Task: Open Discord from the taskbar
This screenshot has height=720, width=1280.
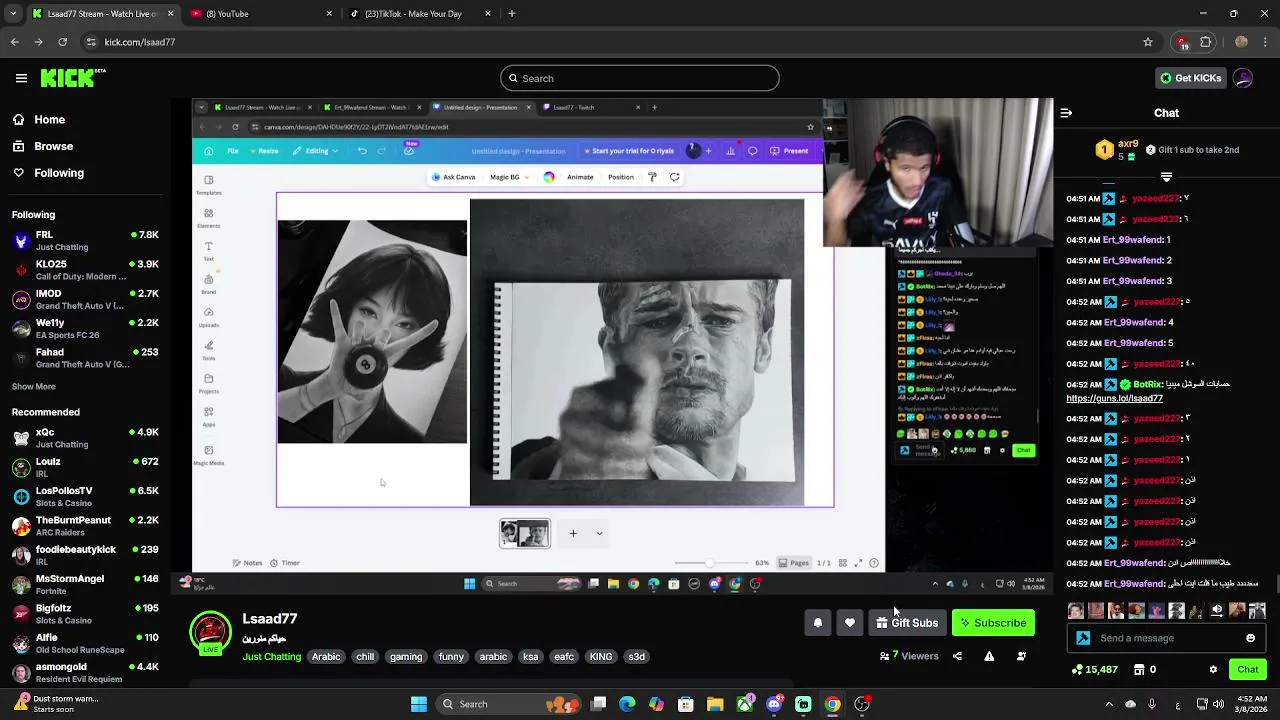Action: pos(774,704)
